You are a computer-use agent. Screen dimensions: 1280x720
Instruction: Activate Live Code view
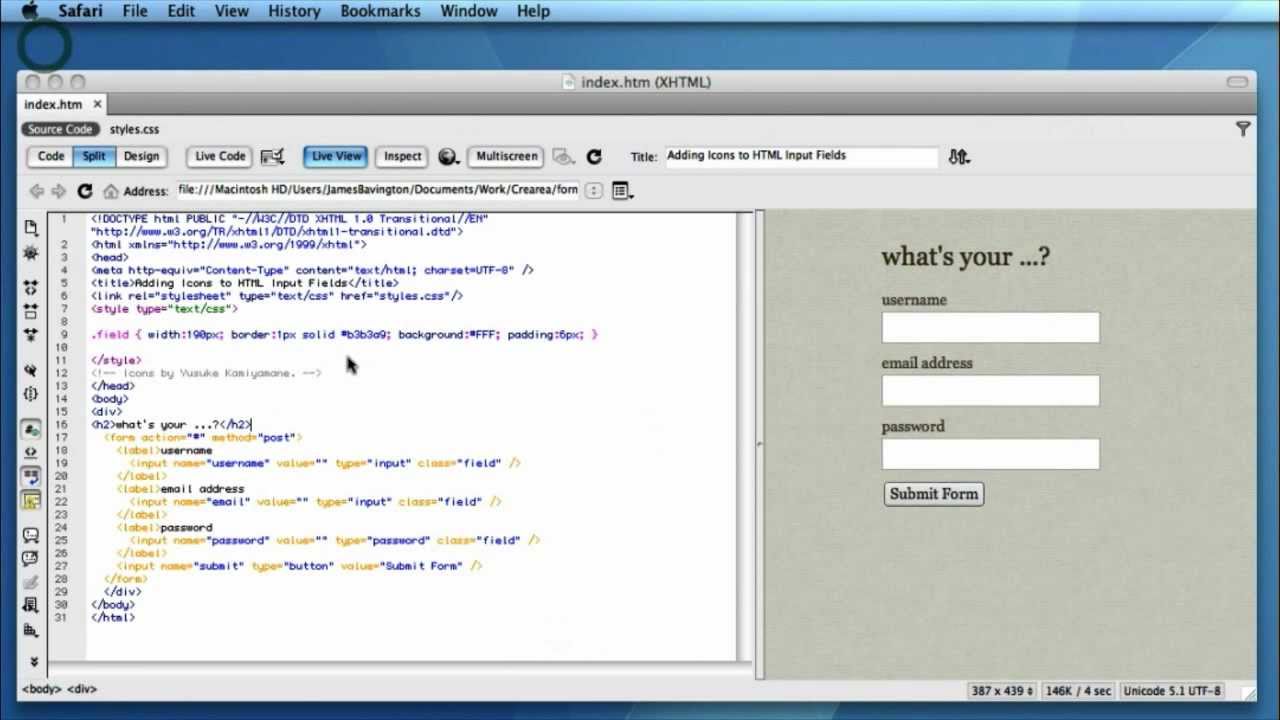(218, 156)
